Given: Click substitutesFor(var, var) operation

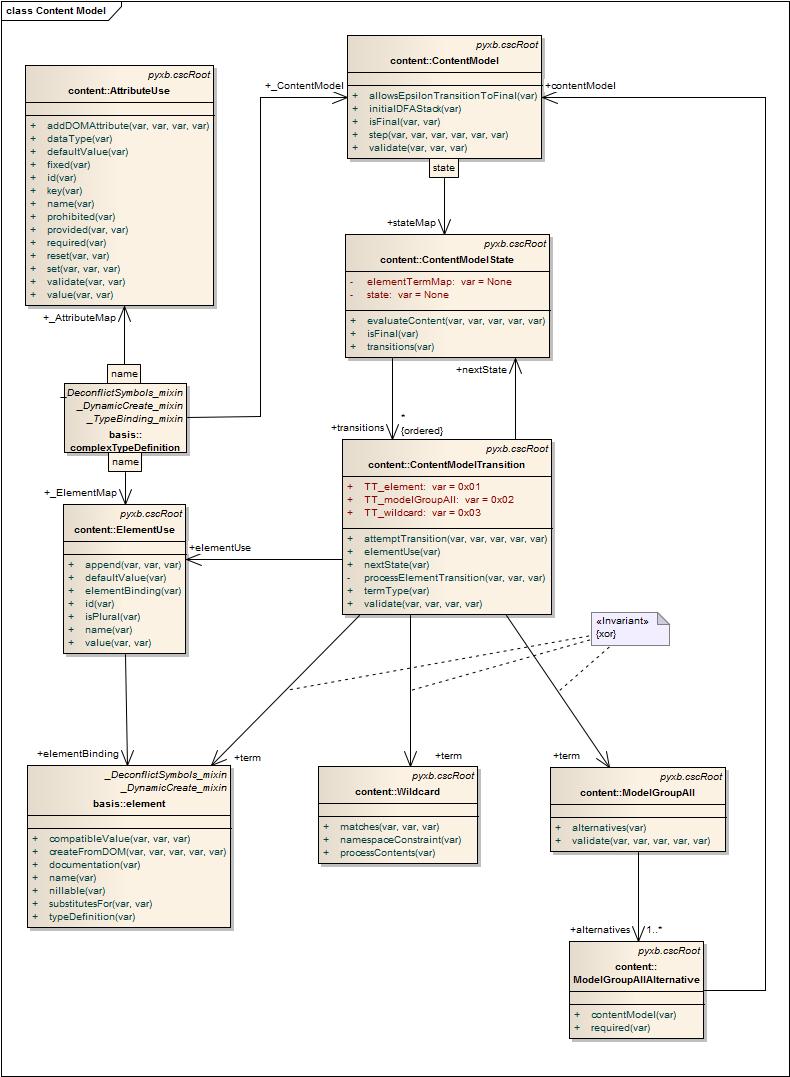Looking at the screenshot, I should coord(100,904).
